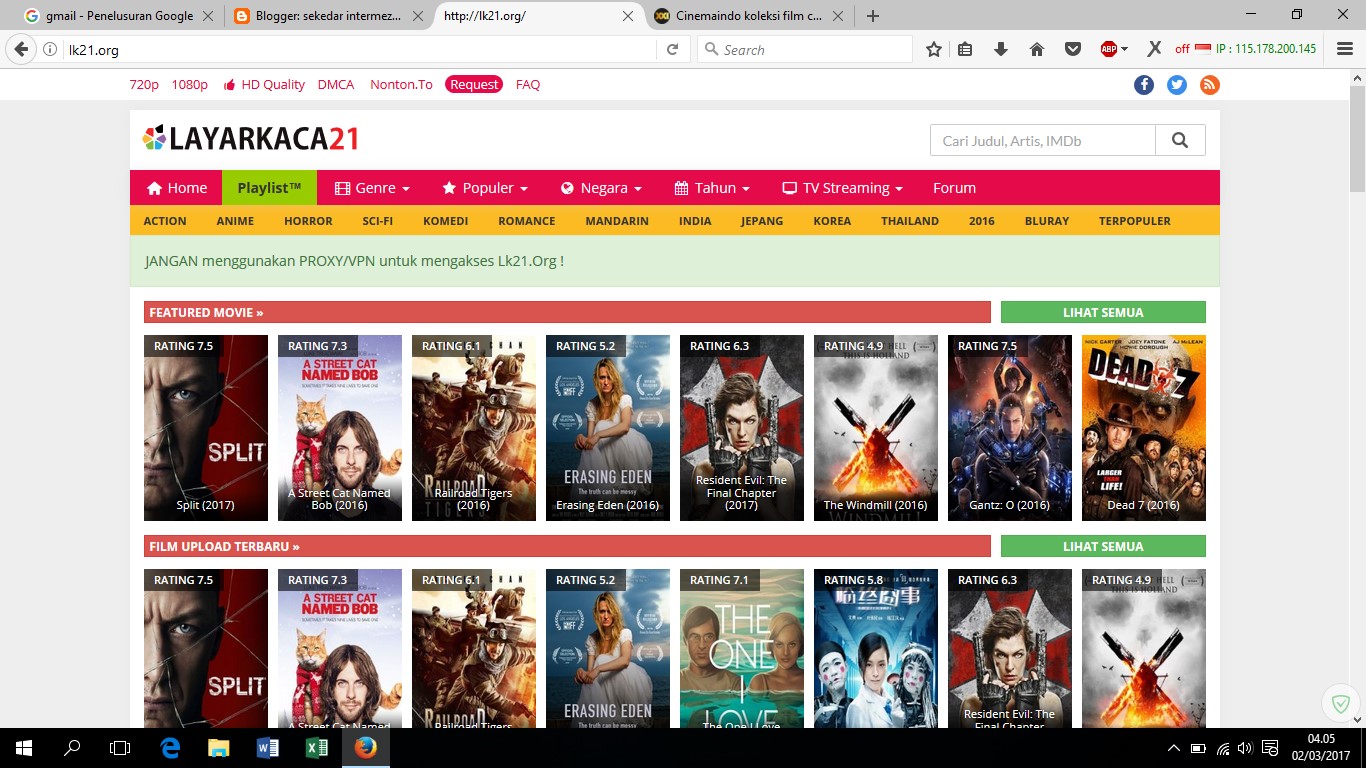This screenshot has height=768, width=1366.
Task: Open the Firefox bookmarks list icon
Action: coord(965,49)
